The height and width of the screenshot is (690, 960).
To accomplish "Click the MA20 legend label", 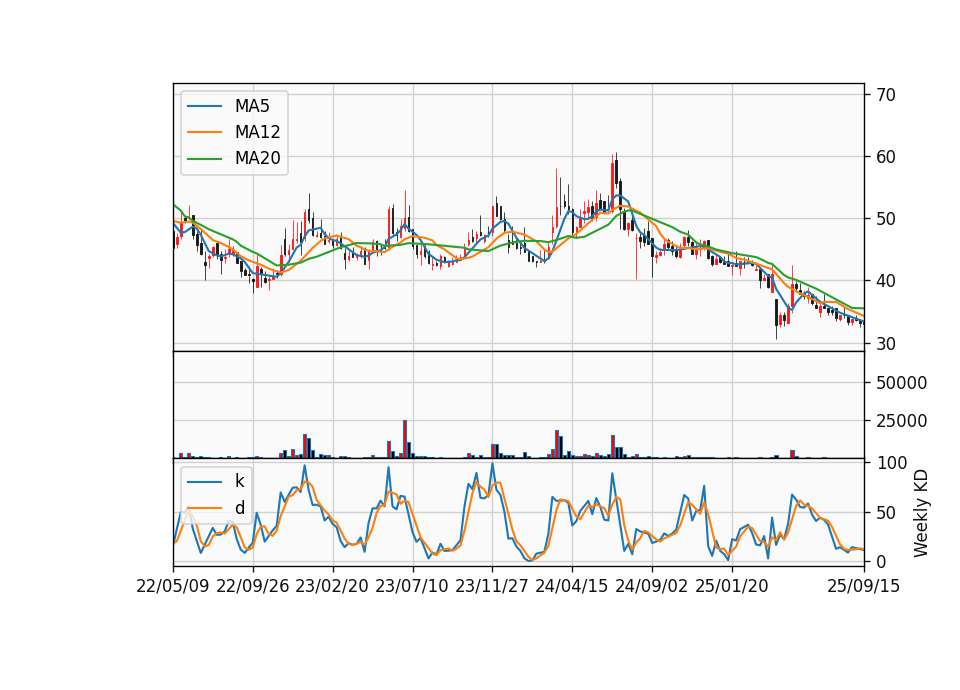I will coord(257,158).
